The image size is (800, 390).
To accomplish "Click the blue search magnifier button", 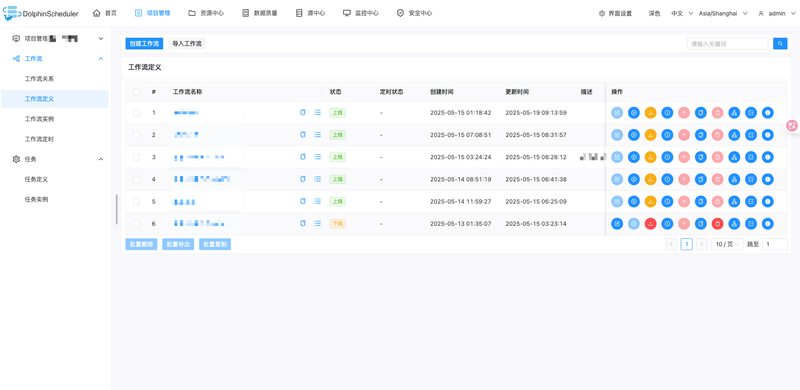I will [x=780, y=44].
